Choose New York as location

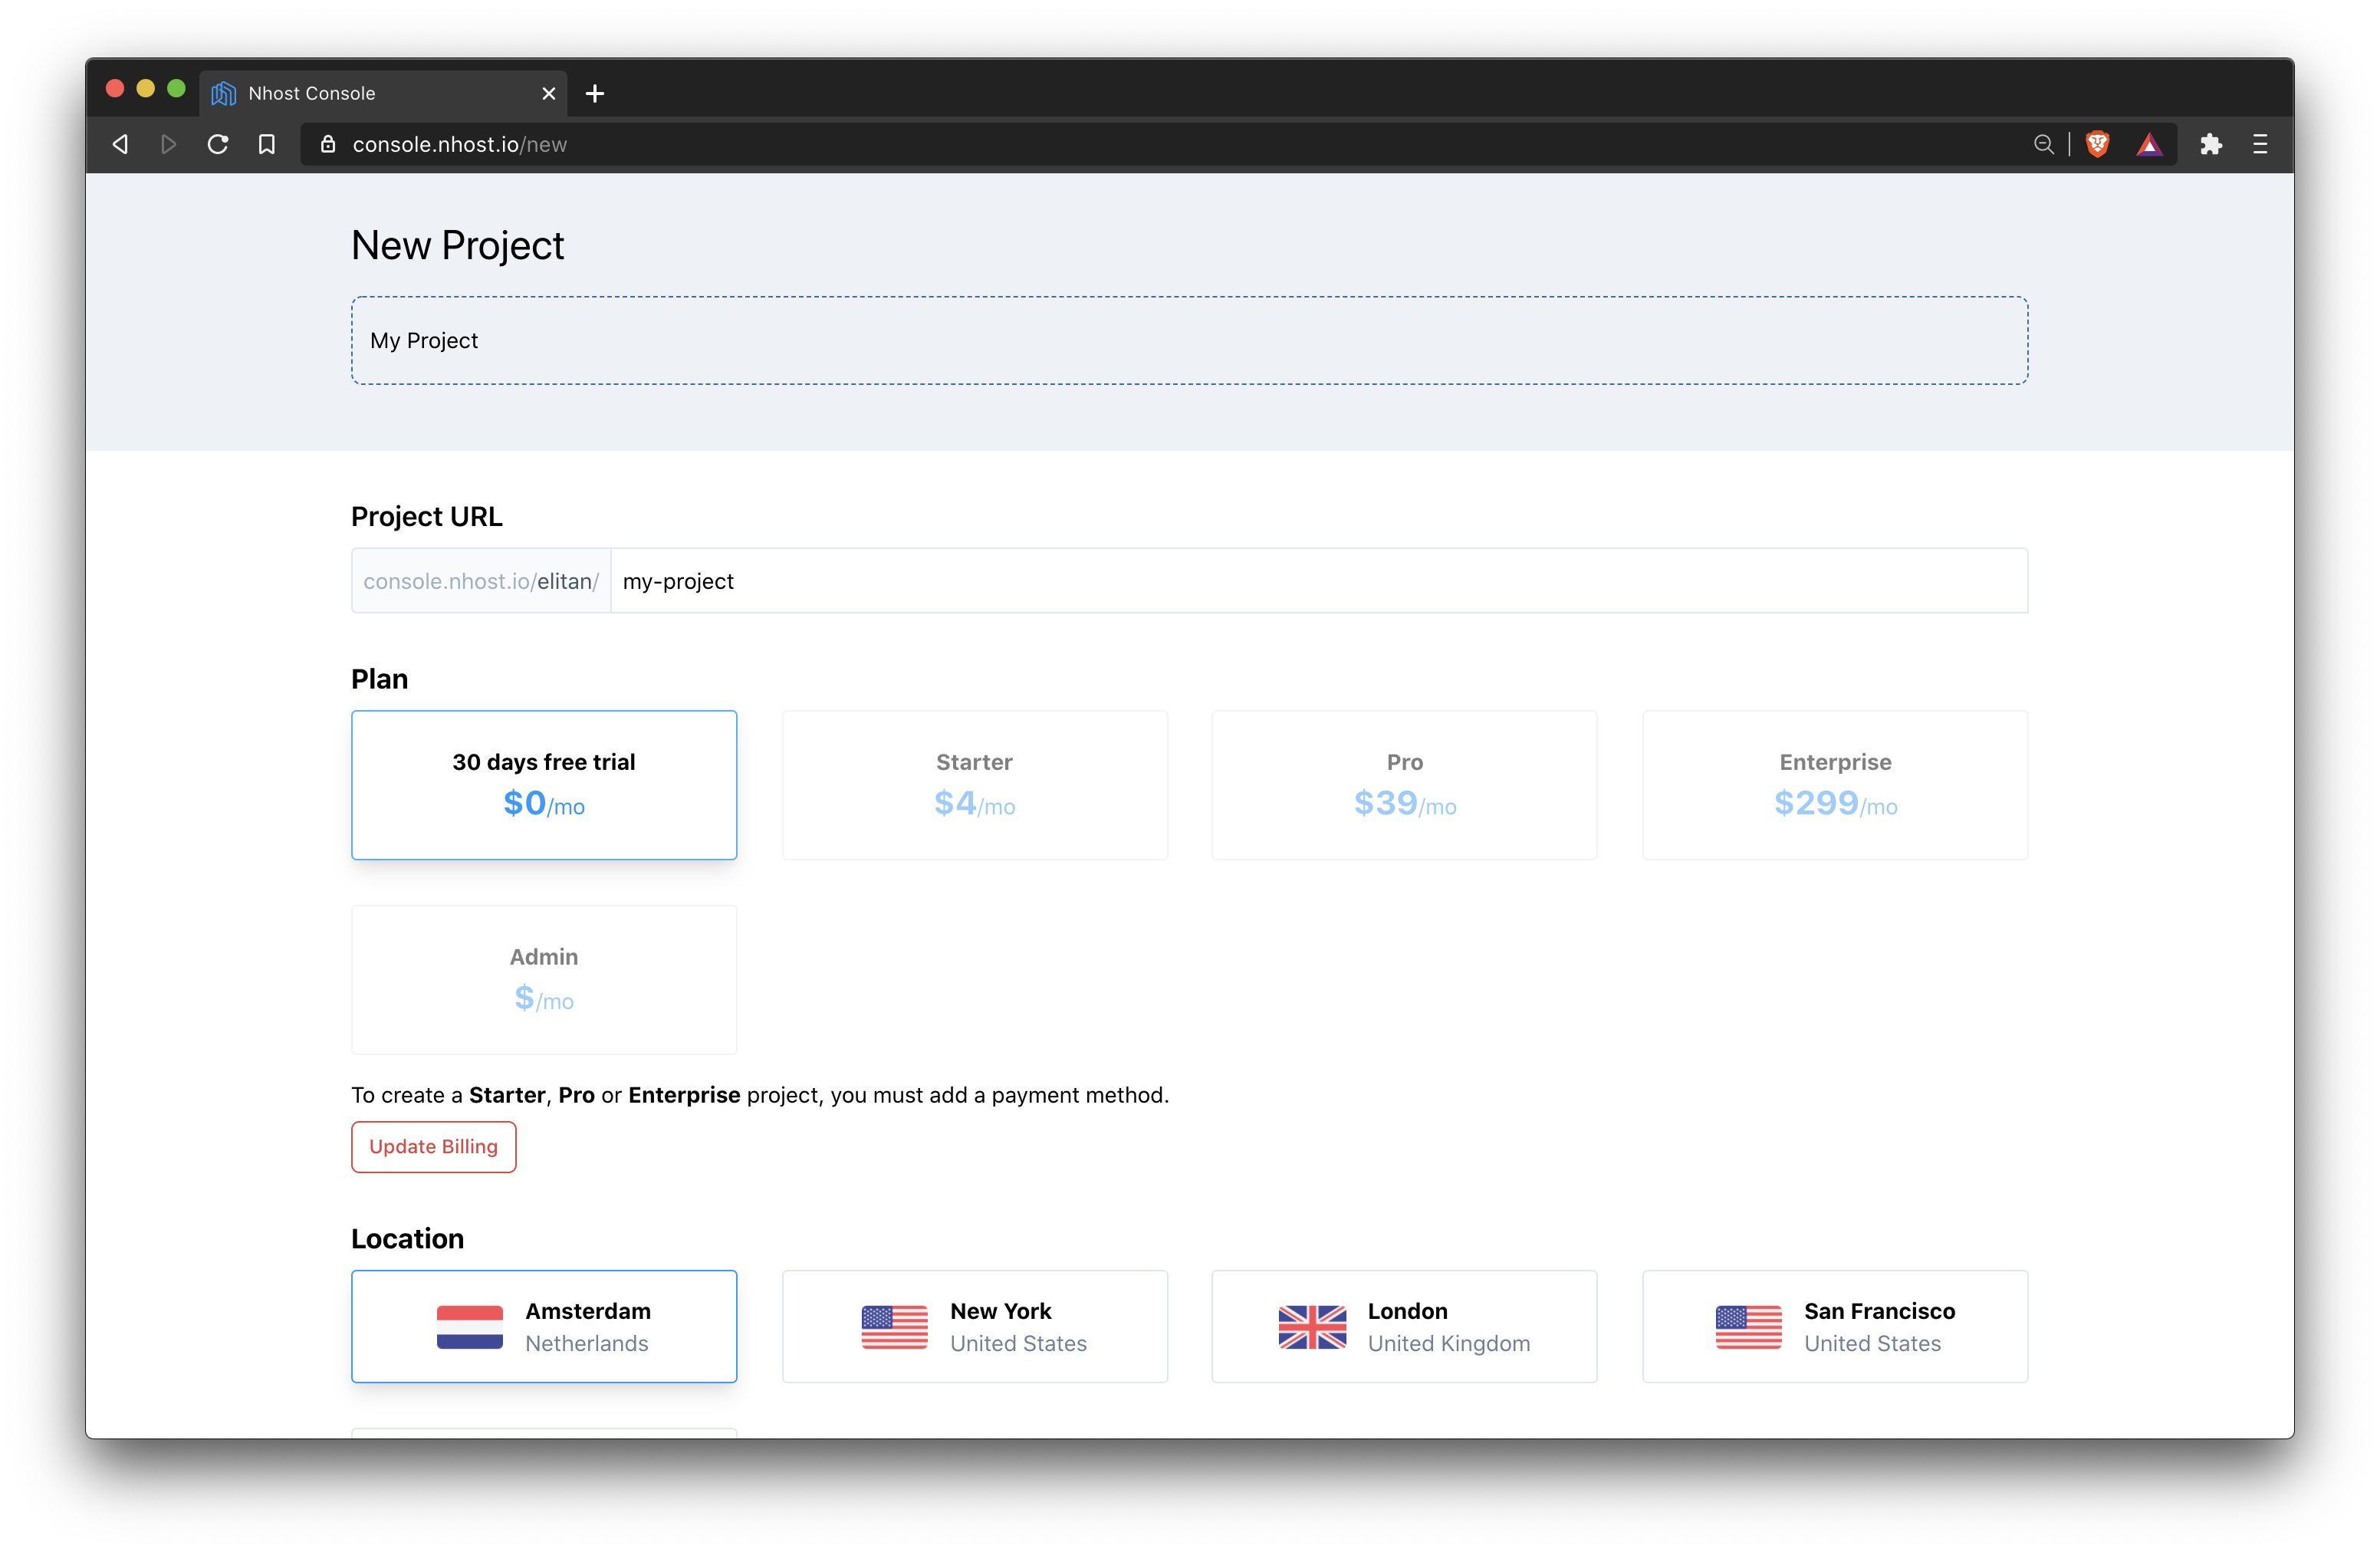tap(974, 1326)
